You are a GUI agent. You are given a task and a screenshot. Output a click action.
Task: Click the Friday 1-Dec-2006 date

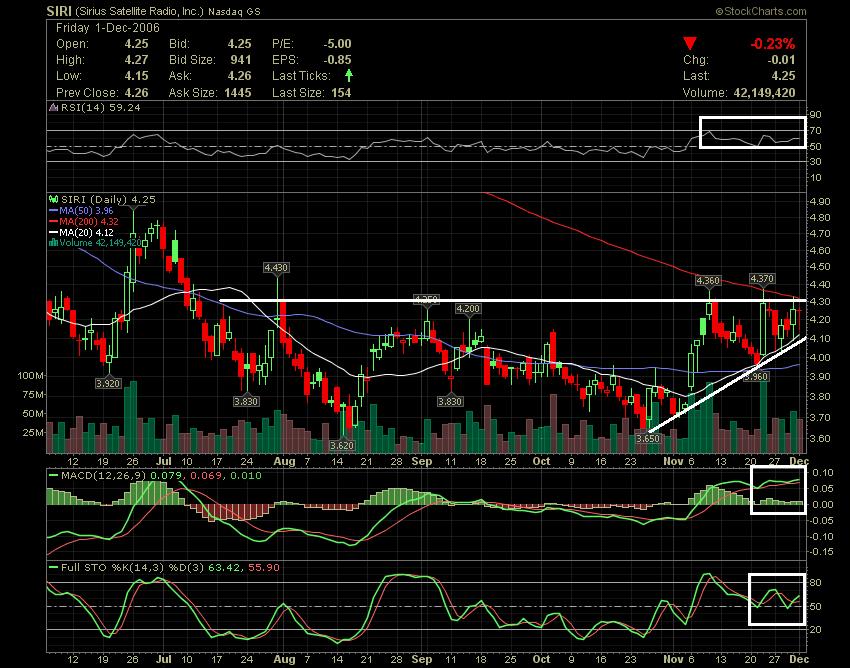tap(108, 28)
